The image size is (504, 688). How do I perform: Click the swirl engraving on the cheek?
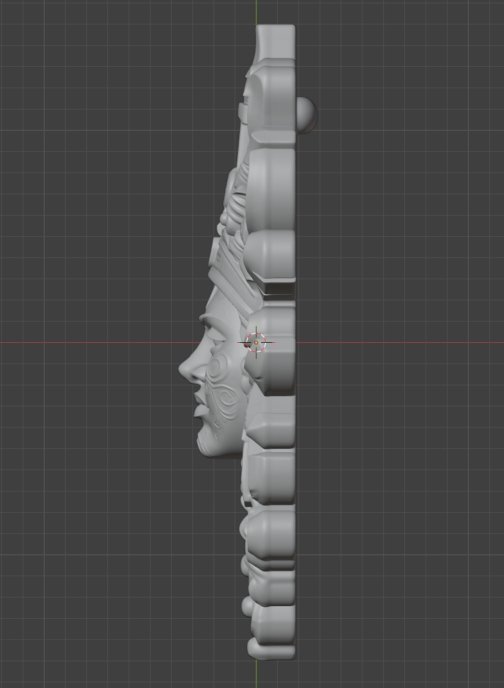coord(223,386)
